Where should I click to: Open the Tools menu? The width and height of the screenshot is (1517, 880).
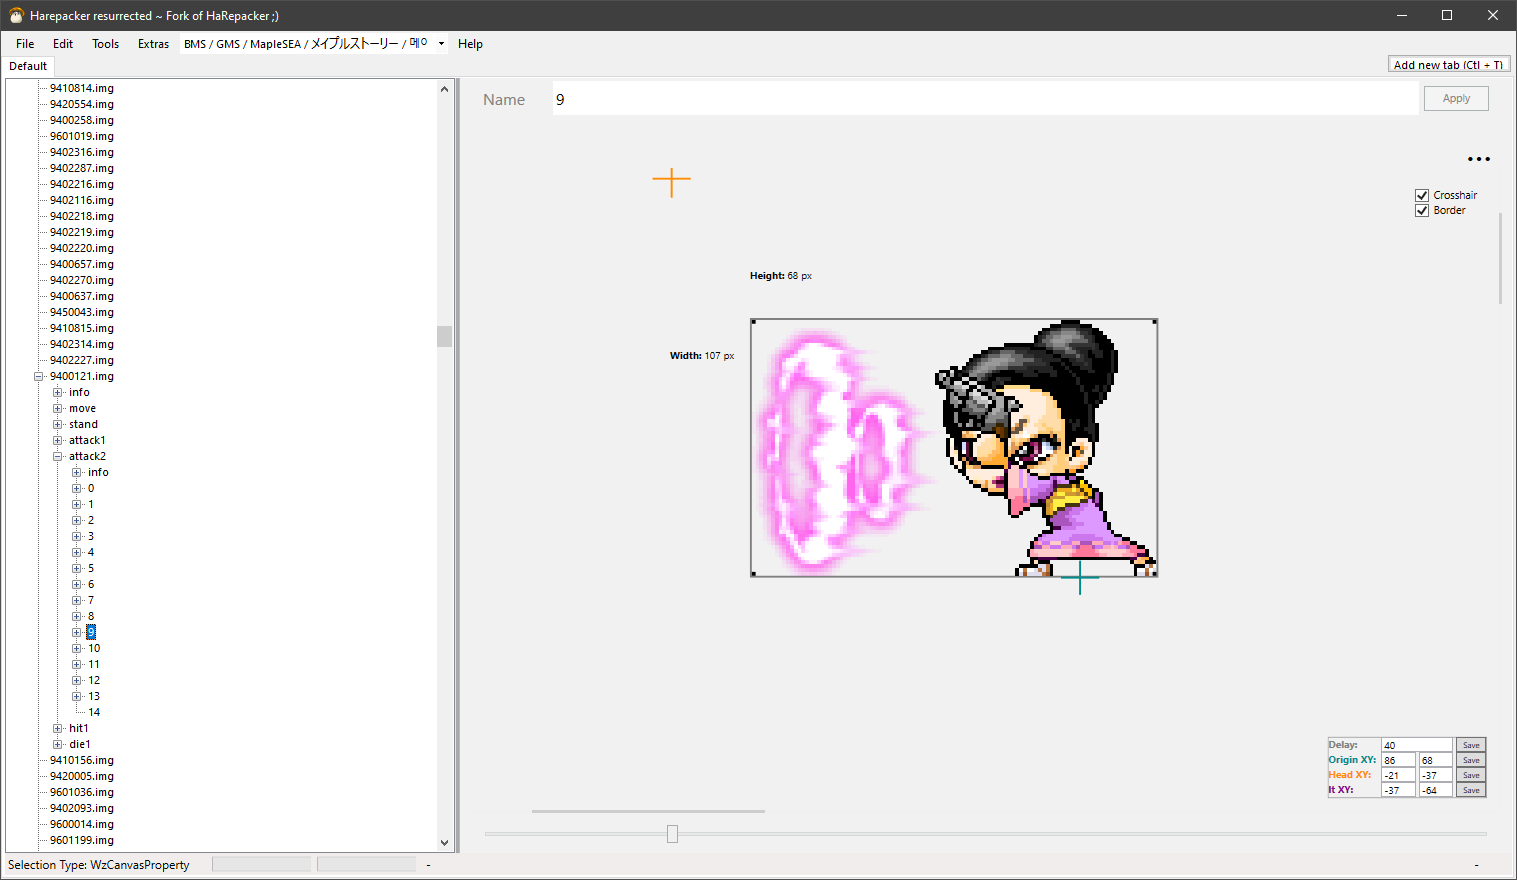tap(105, 44)
